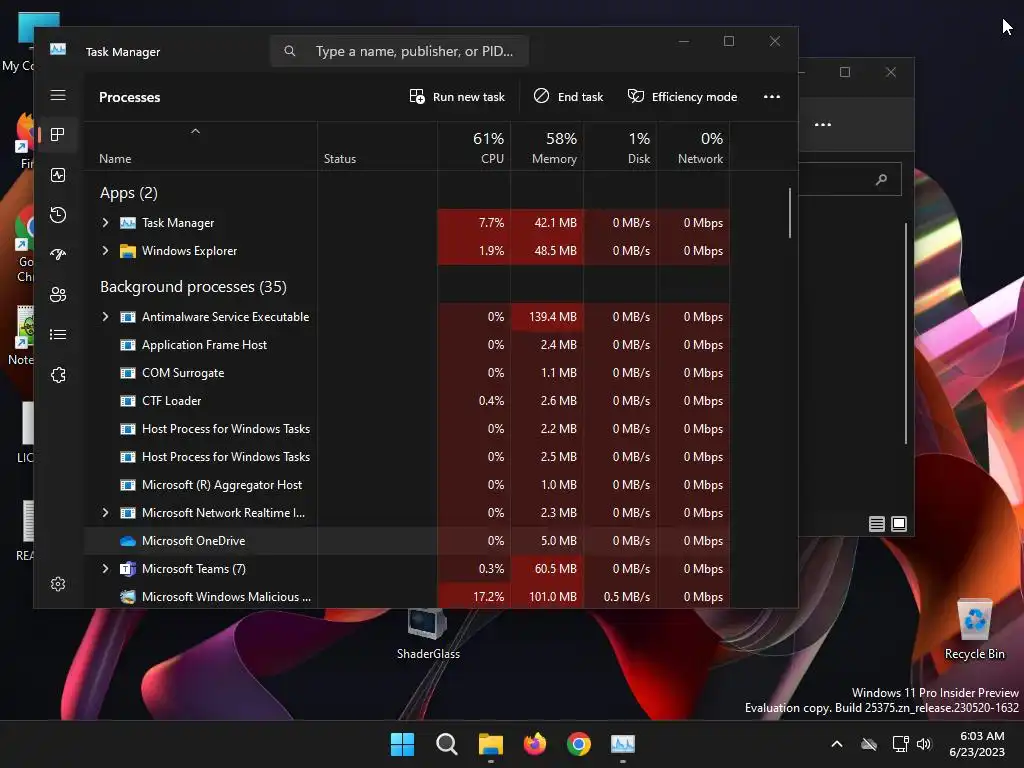Open the more options ellipsis in Task Manager
The image size is (1024, 768).
(772, 97)
